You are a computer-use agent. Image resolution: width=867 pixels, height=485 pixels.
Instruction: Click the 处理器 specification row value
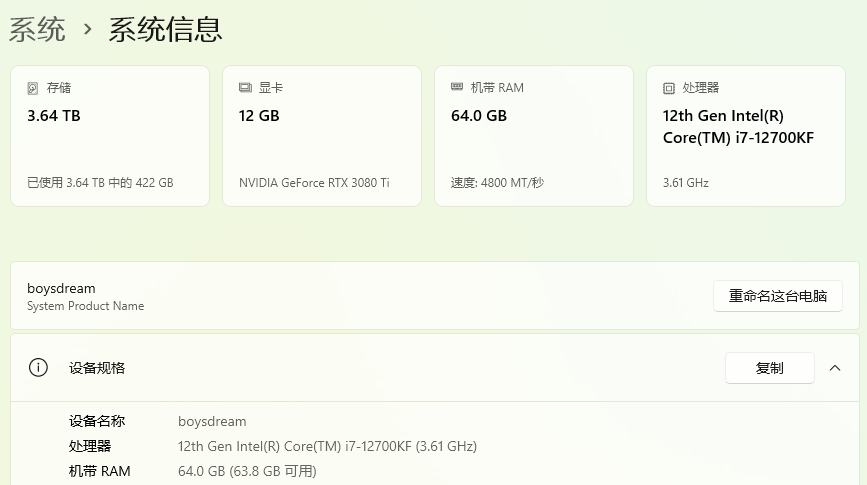click(327, 446)
